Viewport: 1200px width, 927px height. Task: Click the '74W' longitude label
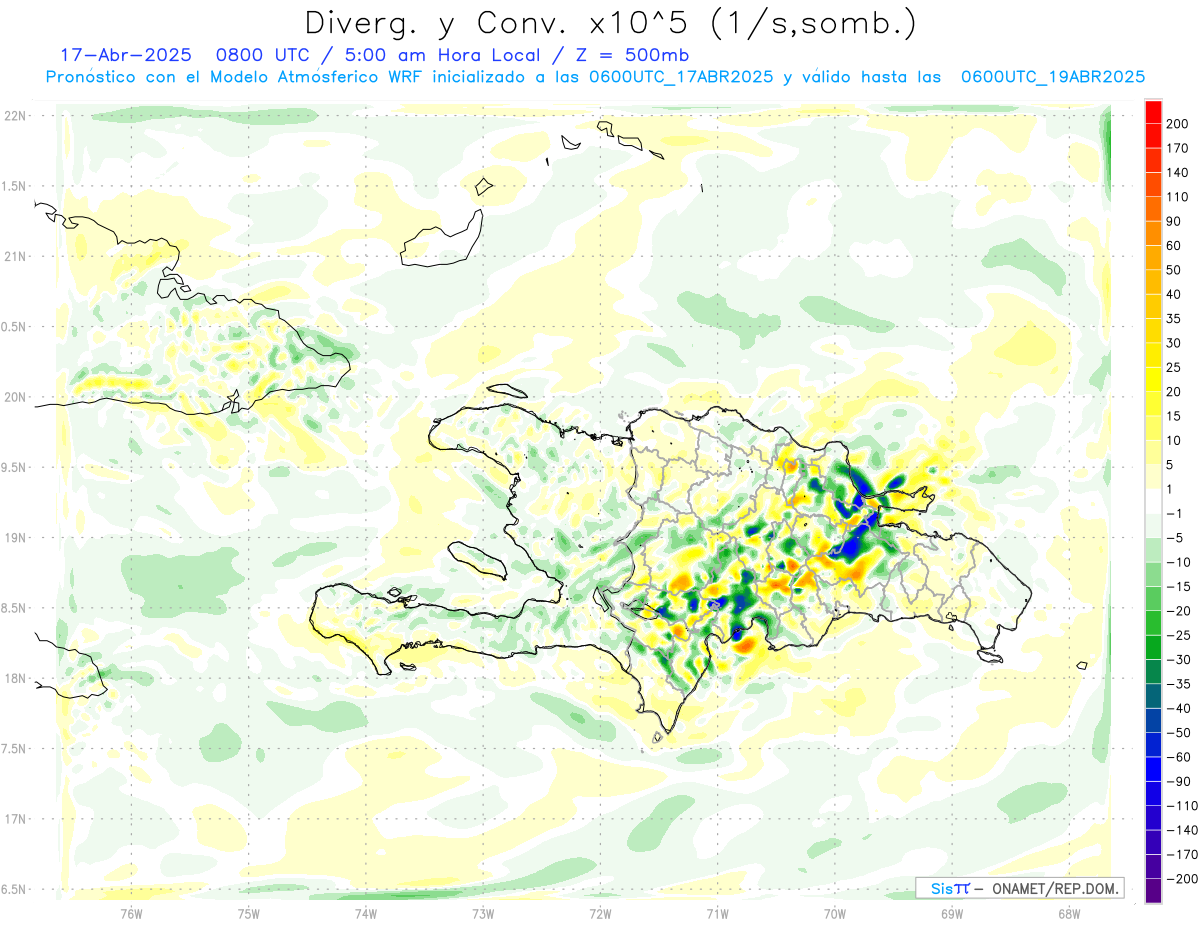tap(365, 914)
